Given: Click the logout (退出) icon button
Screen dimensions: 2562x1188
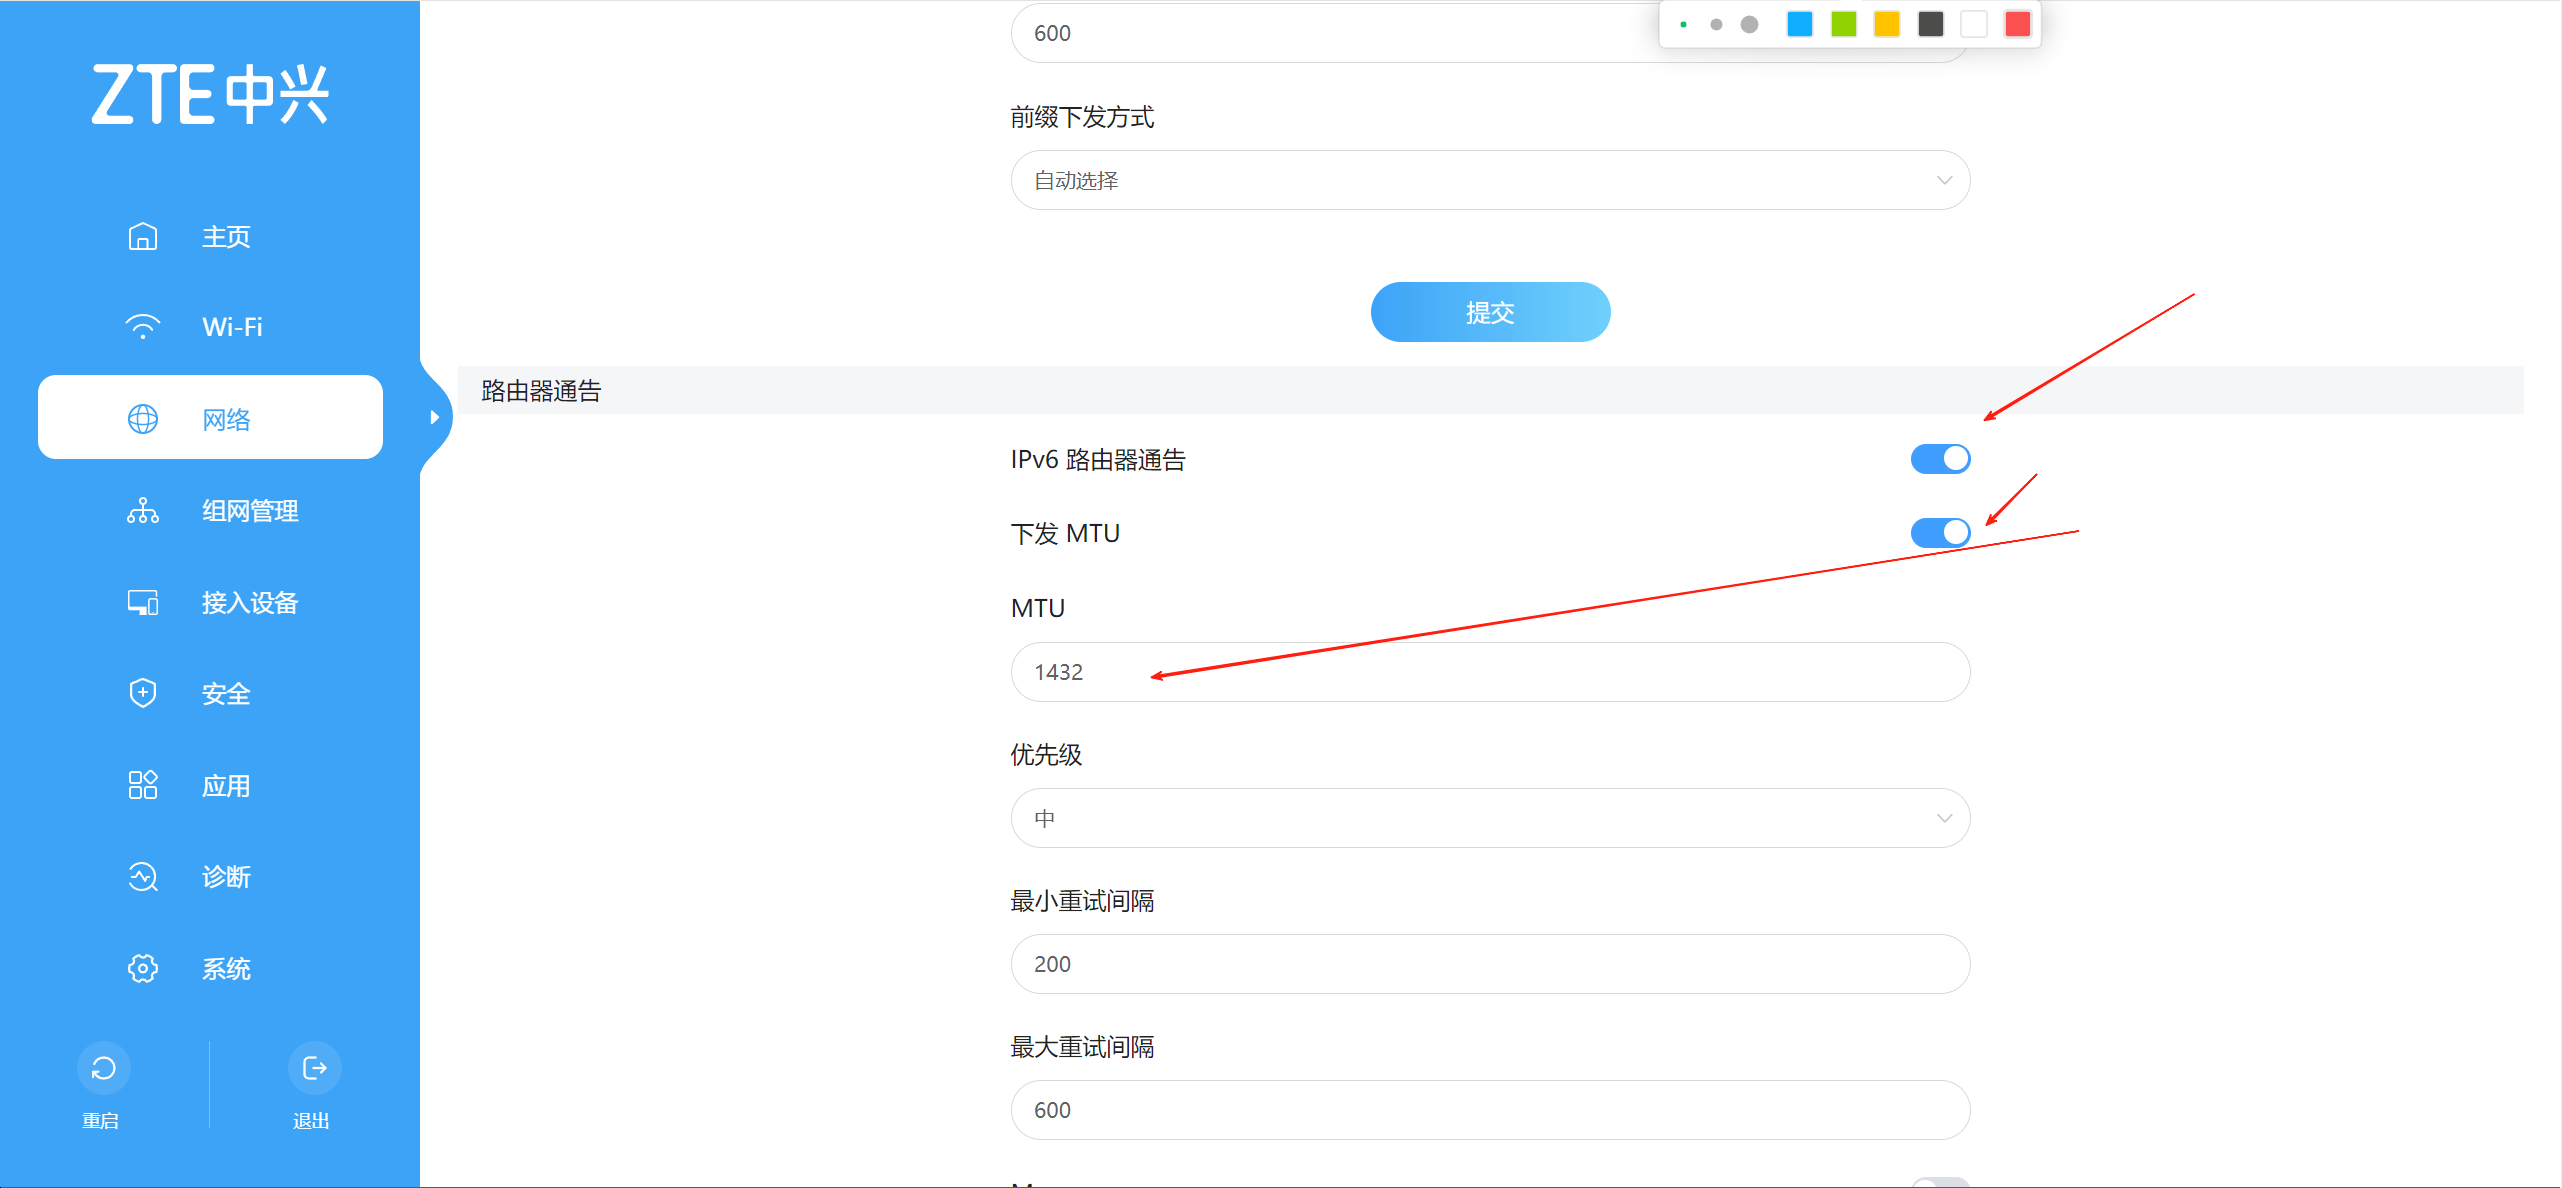Looking at the screenshot, I should pos(314,1068).
